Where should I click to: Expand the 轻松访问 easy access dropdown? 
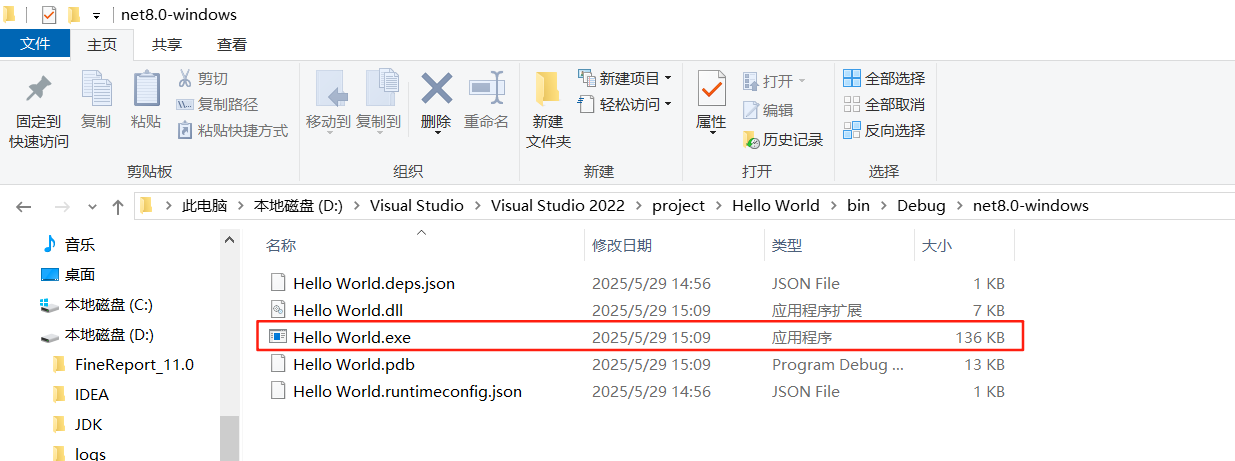pyautogui.click(x=667, y=104)
